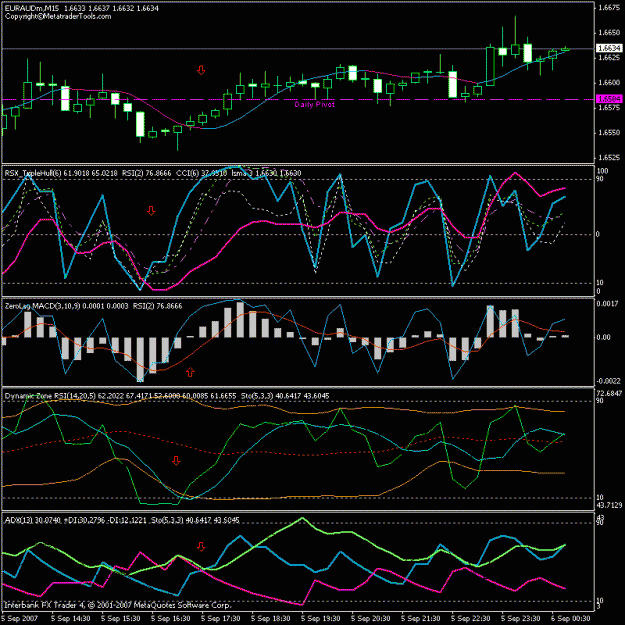This screenshot has width=625, height=625.
Task: Click the '5 Sep 18:30' time axis label
Action: click(271, 618)
